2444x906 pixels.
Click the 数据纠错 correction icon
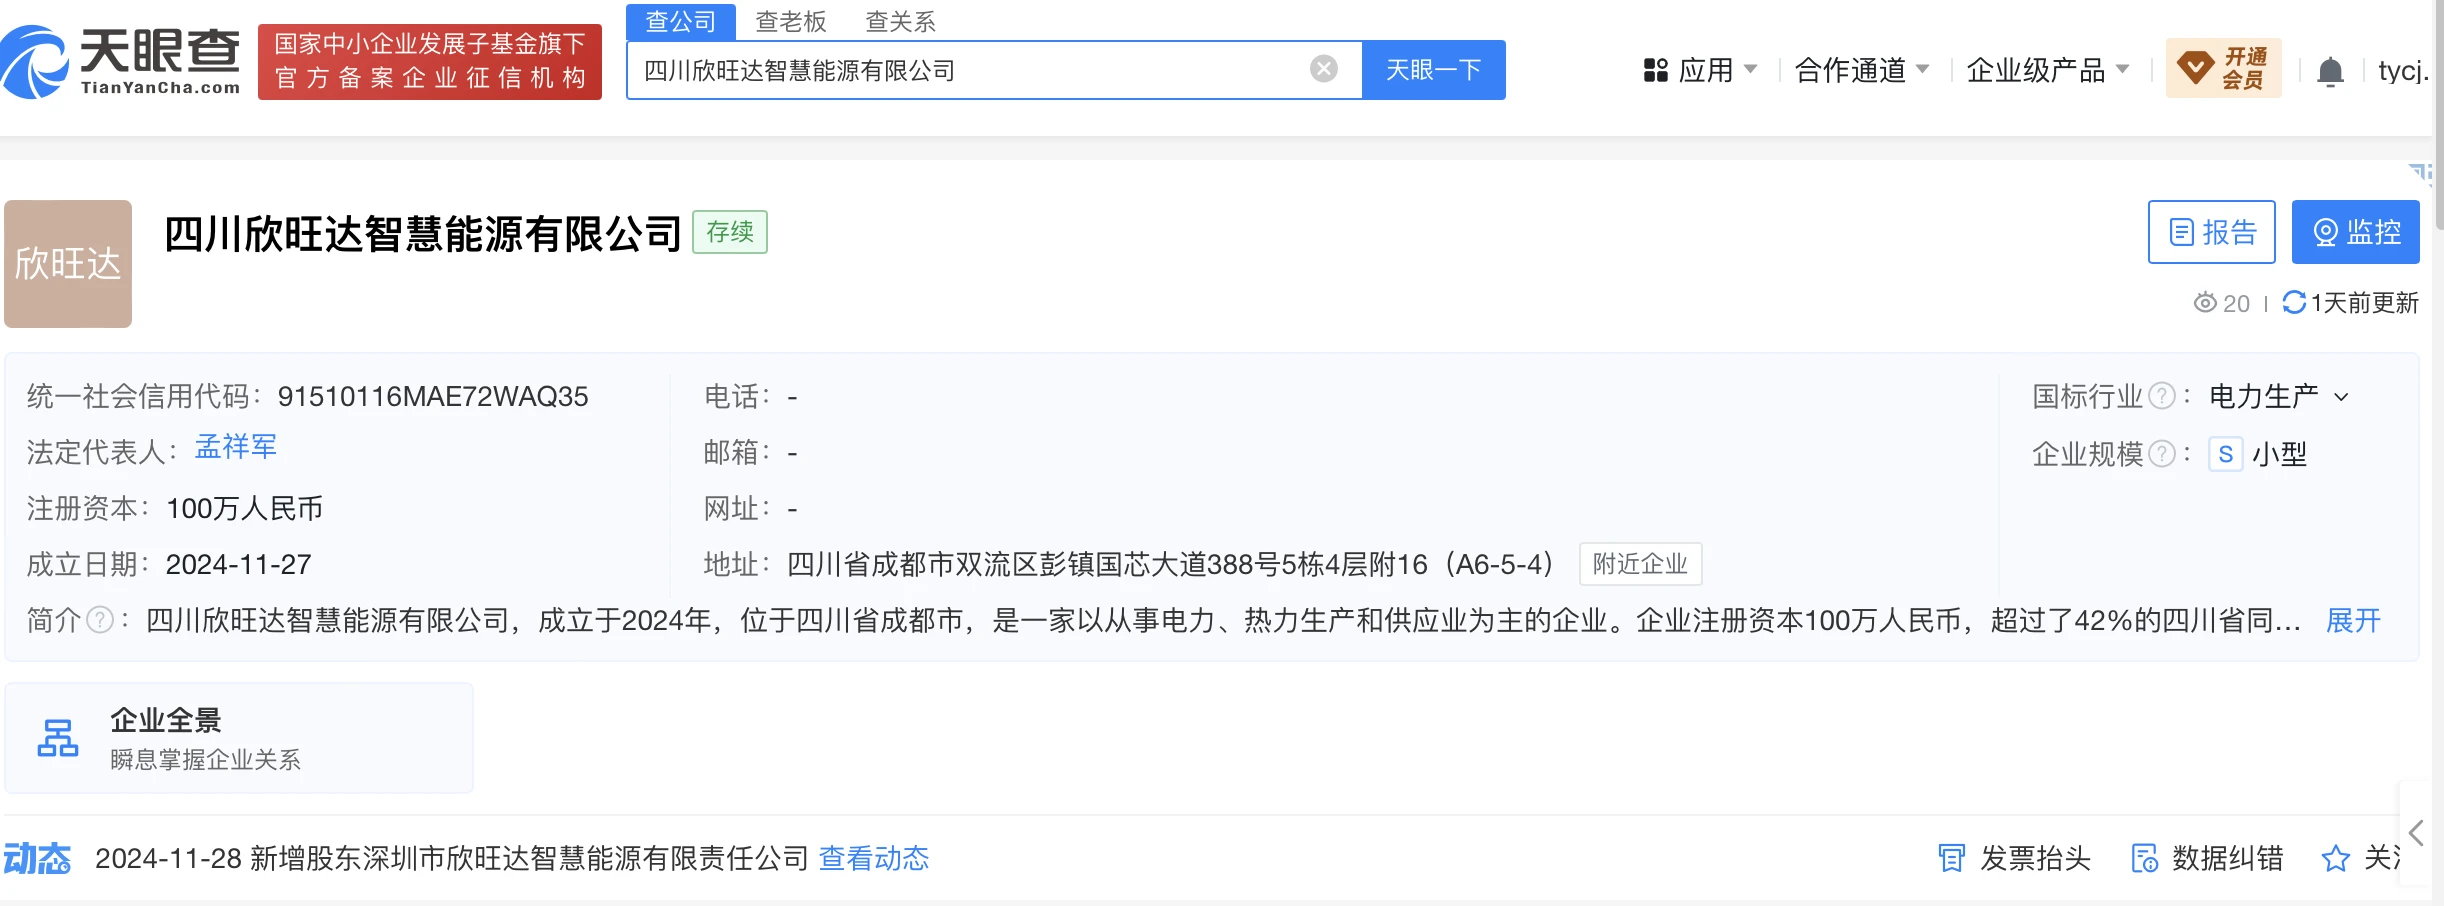[2144, 858]
